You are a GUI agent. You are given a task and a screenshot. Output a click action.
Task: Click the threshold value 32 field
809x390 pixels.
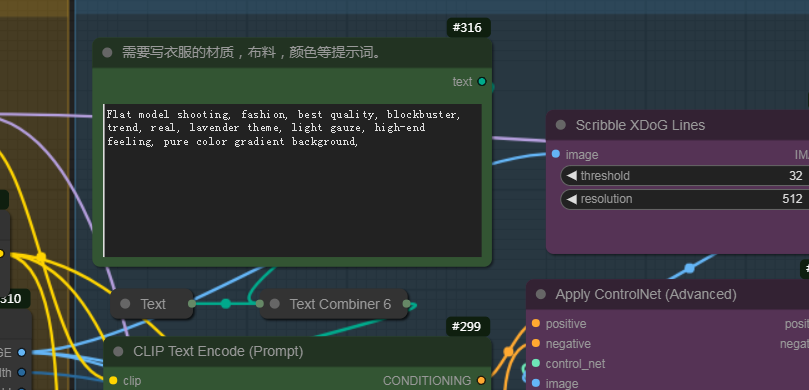click(x=795, y=176)
